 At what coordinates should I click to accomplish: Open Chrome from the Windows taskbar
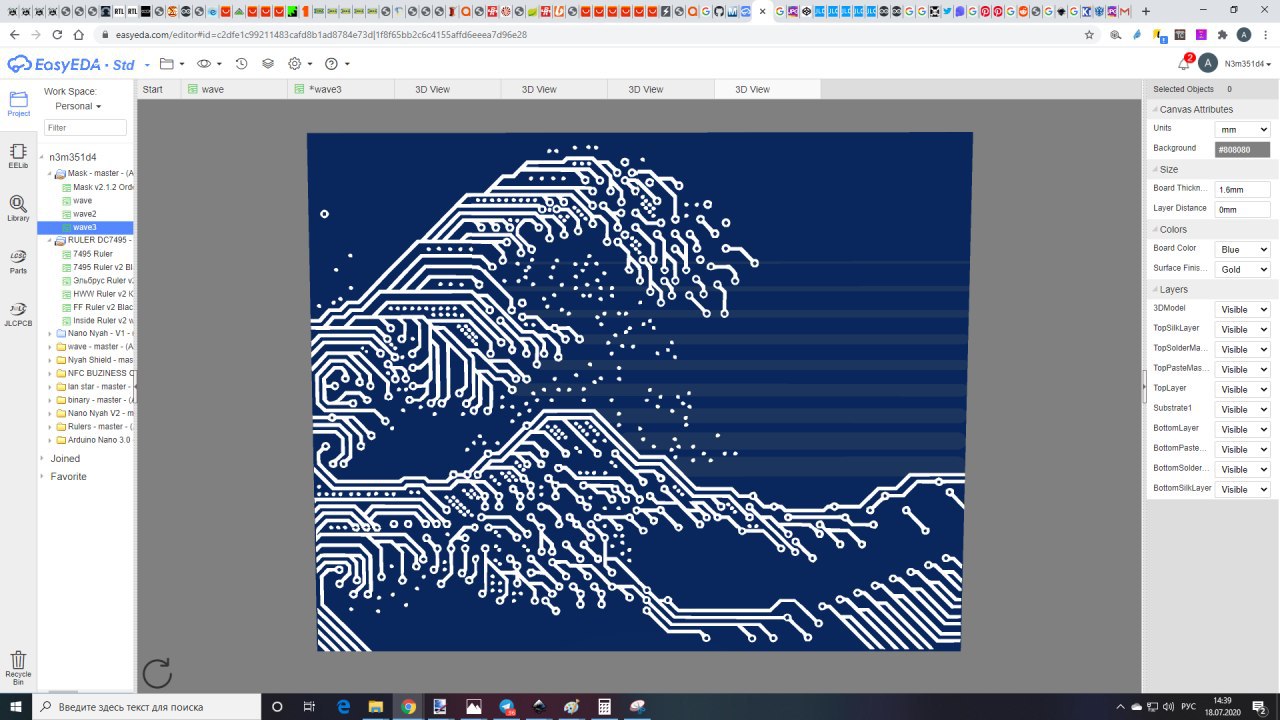[408, 706]
